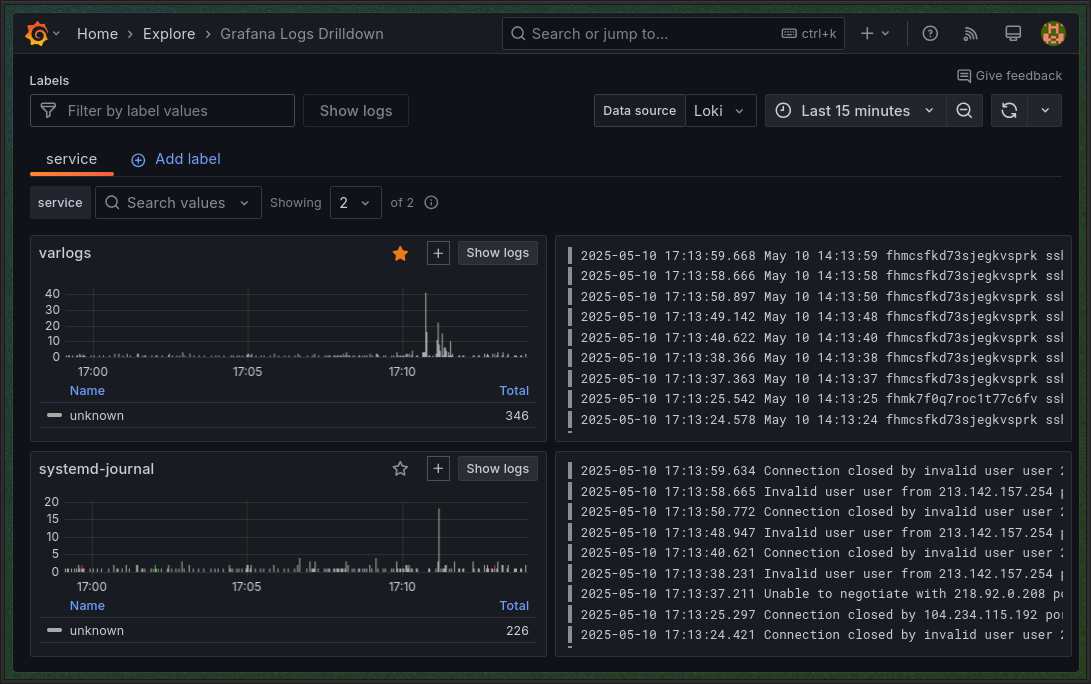Click the refresh query icon
This screenshot has width=1091, height=684.
click(1009, 111)
